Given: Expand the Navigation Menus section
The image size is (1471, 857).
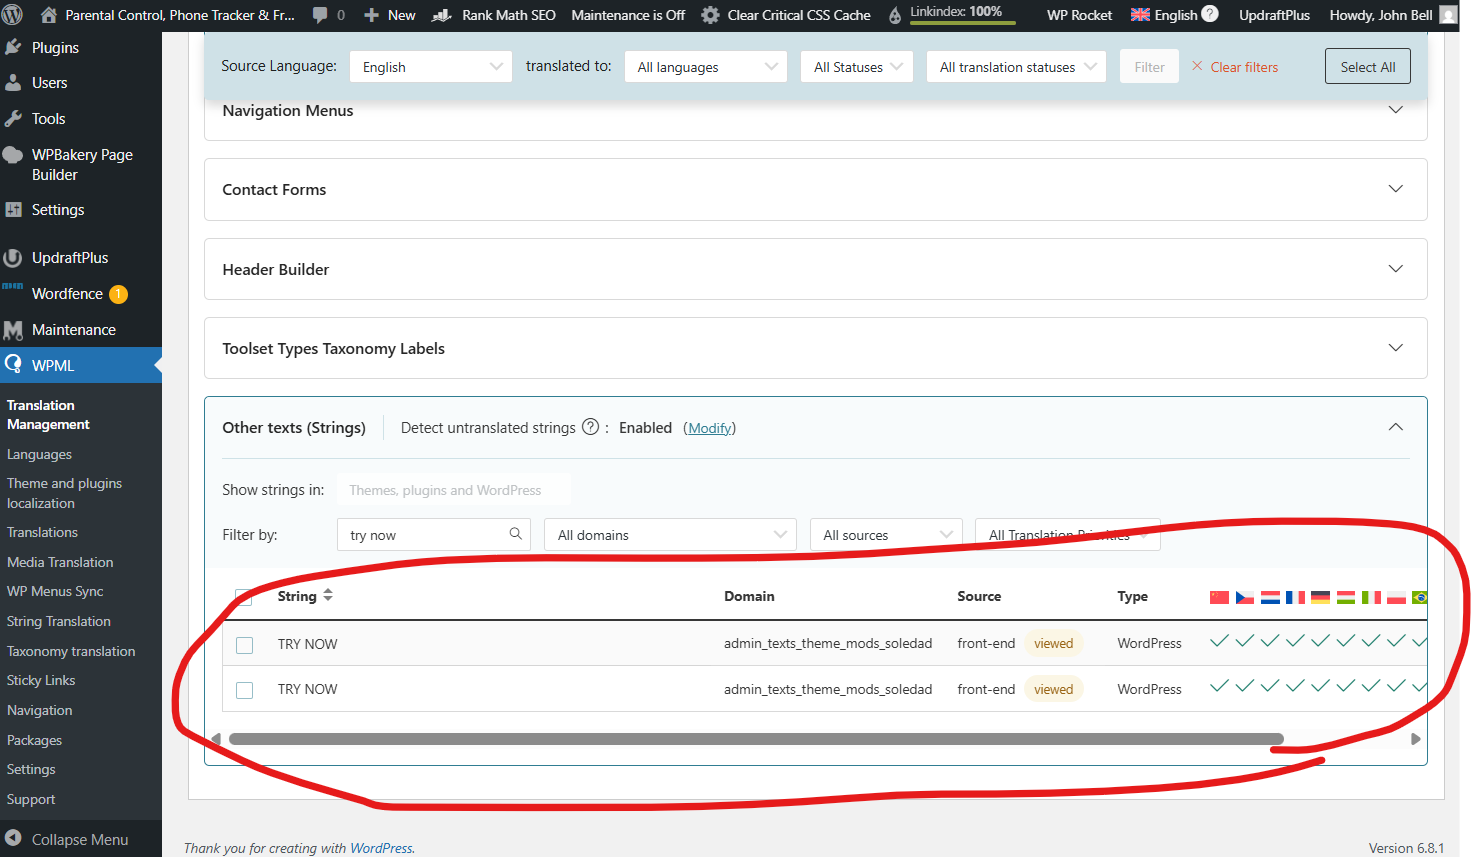Looking at the screenshot, I should 1396,109.
